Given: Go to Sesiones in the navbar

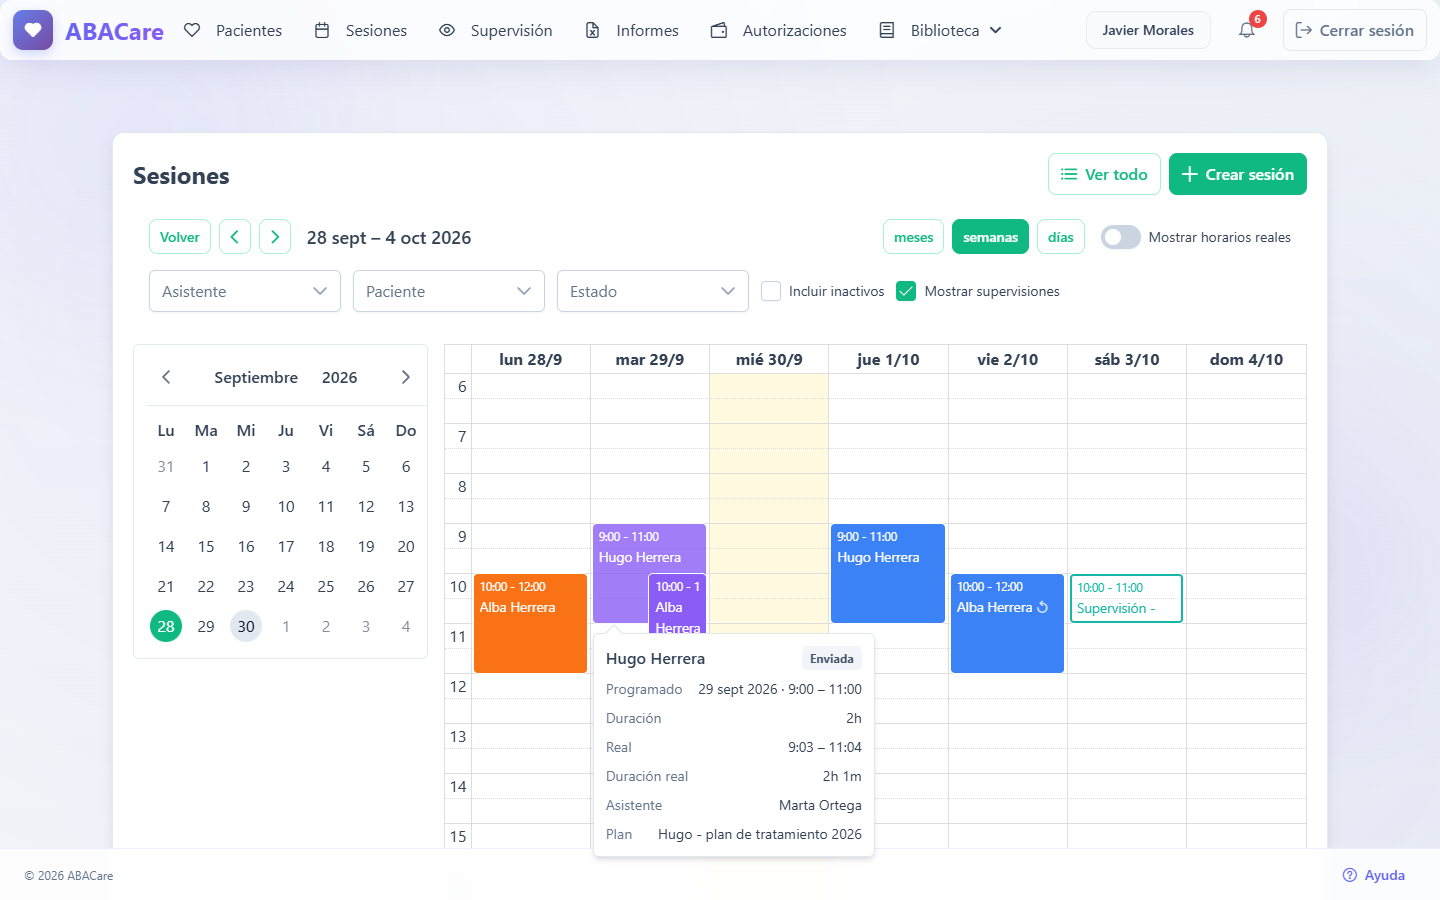Looking at the screenshot, I should [361, 30].
